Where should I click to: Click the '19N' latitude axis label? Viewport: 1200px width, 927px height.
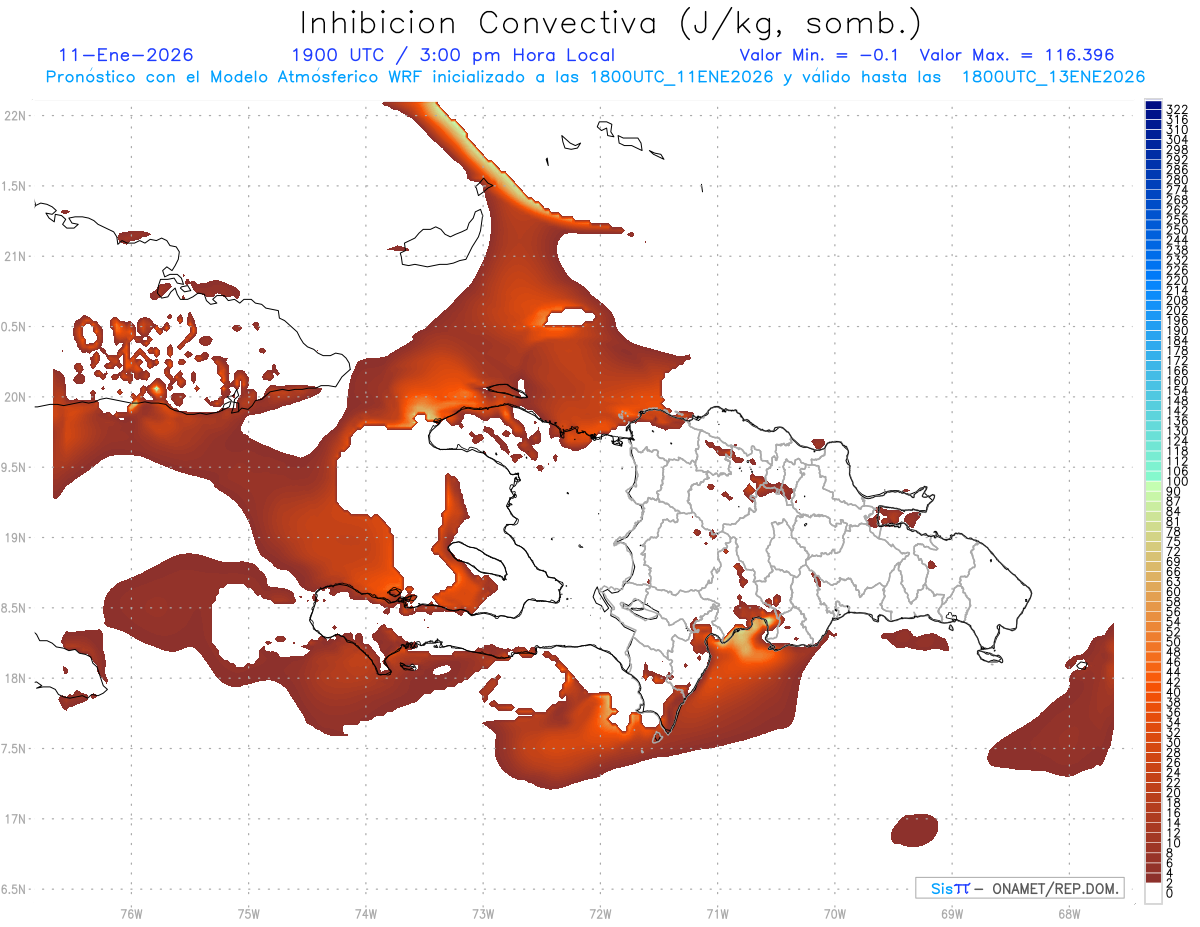click(15, 537)
